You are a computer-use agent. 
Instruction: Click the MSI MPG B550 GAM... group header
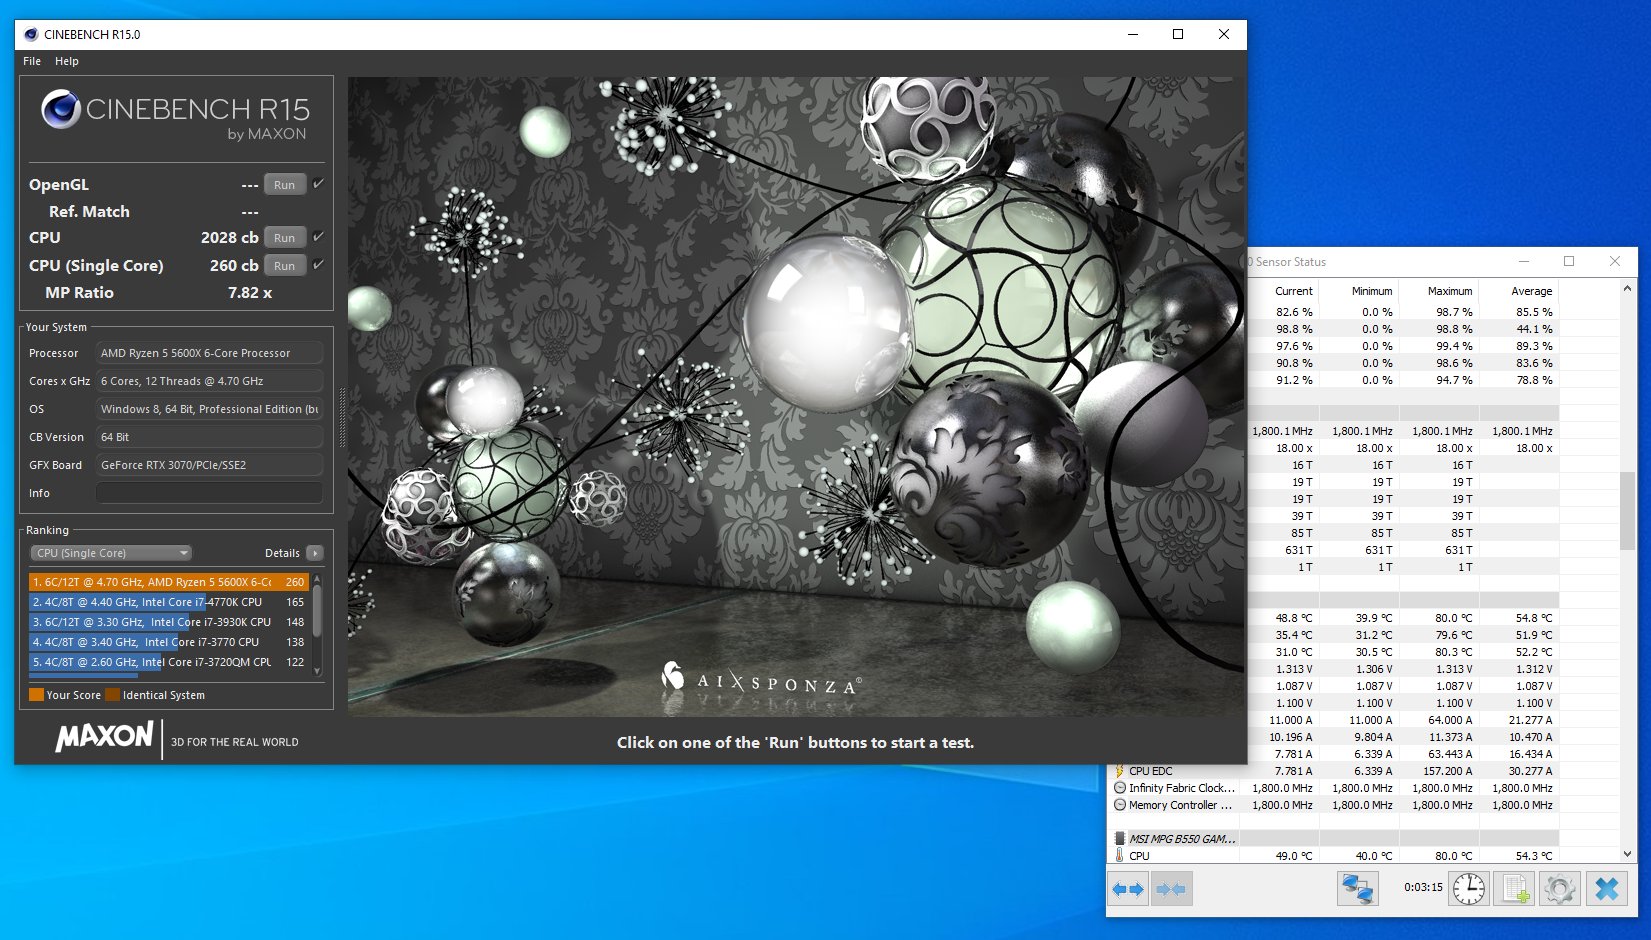(1183, 839)
